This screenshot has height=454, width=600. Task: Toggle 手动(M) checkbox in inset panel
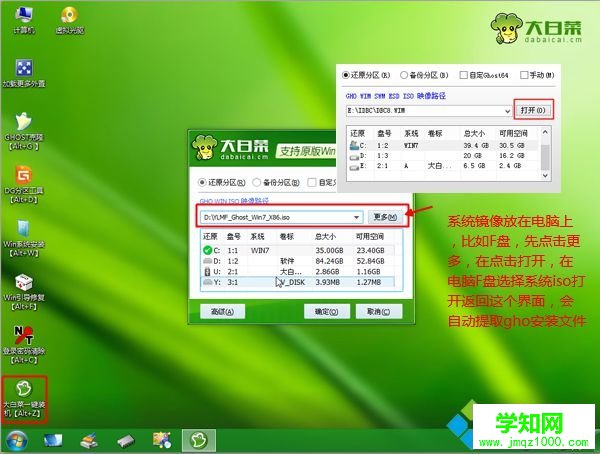click(x=524, y=75)
